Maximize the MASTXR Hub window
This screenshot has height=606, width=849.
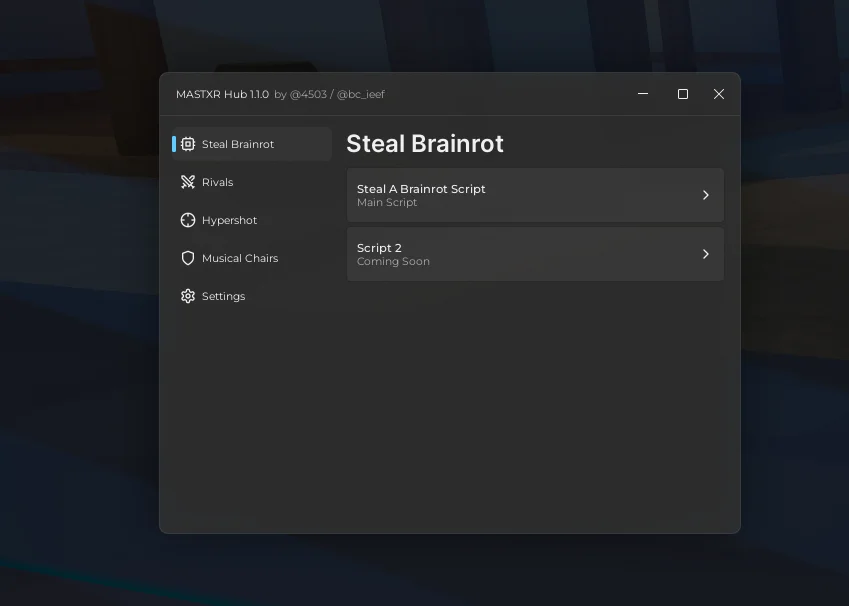pos(683,94)
